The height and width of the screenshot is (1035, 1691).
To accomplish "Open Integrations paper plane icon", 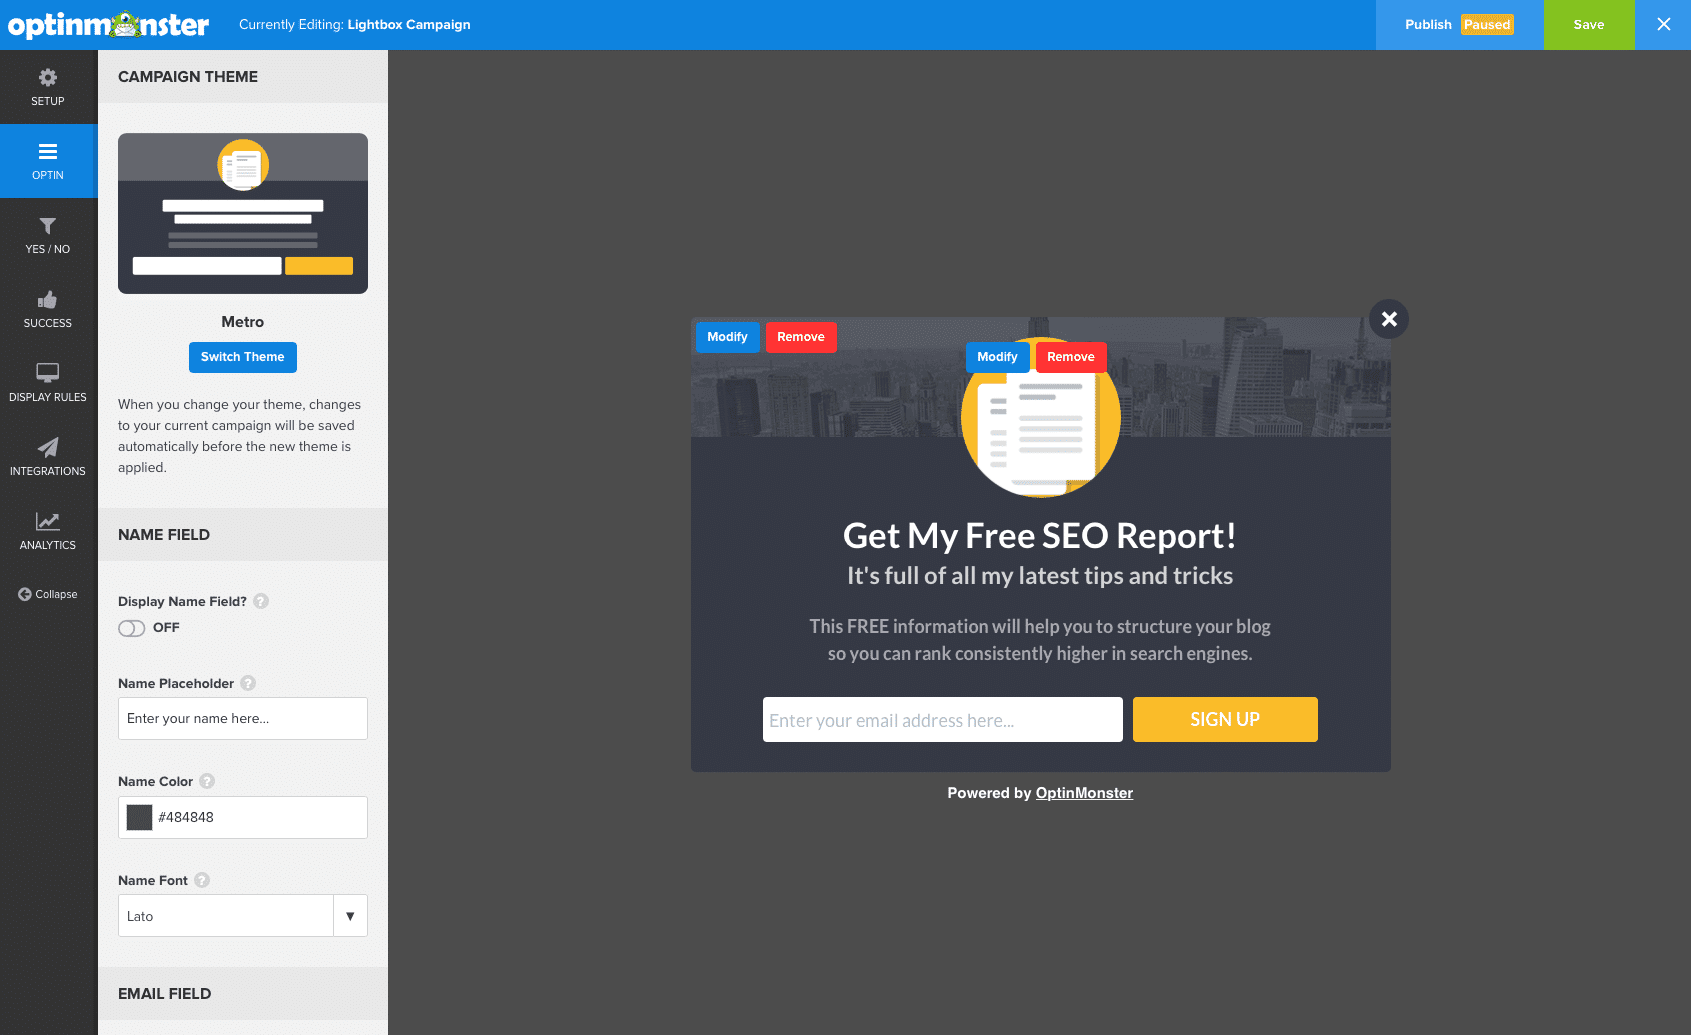I will pyautogui.click(x=47, y=457).
